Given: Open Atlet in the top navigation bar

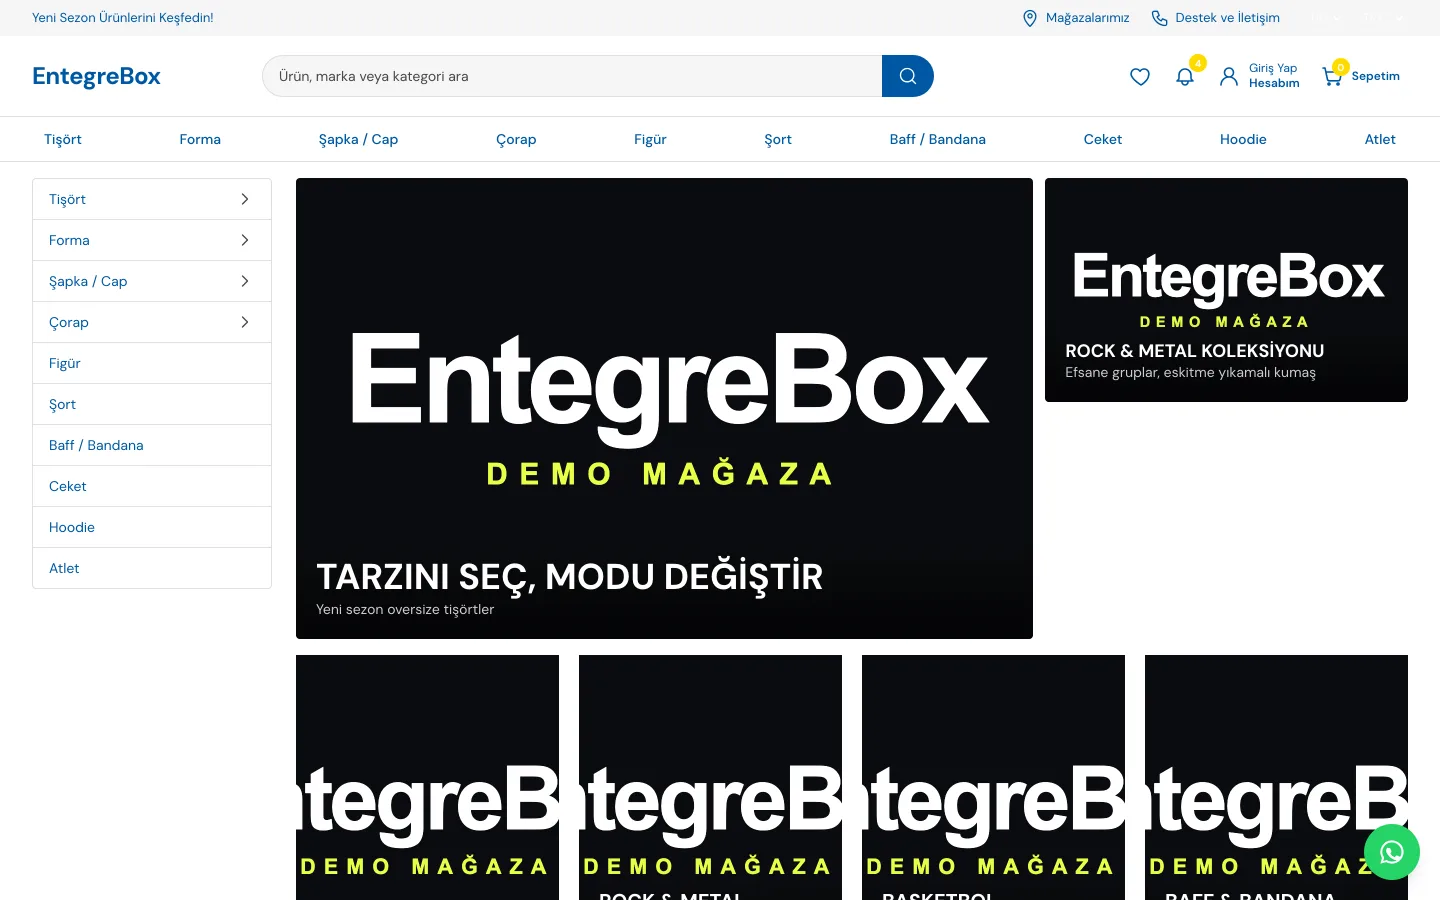Looking at the screenshot, I should pos(1380,139).
